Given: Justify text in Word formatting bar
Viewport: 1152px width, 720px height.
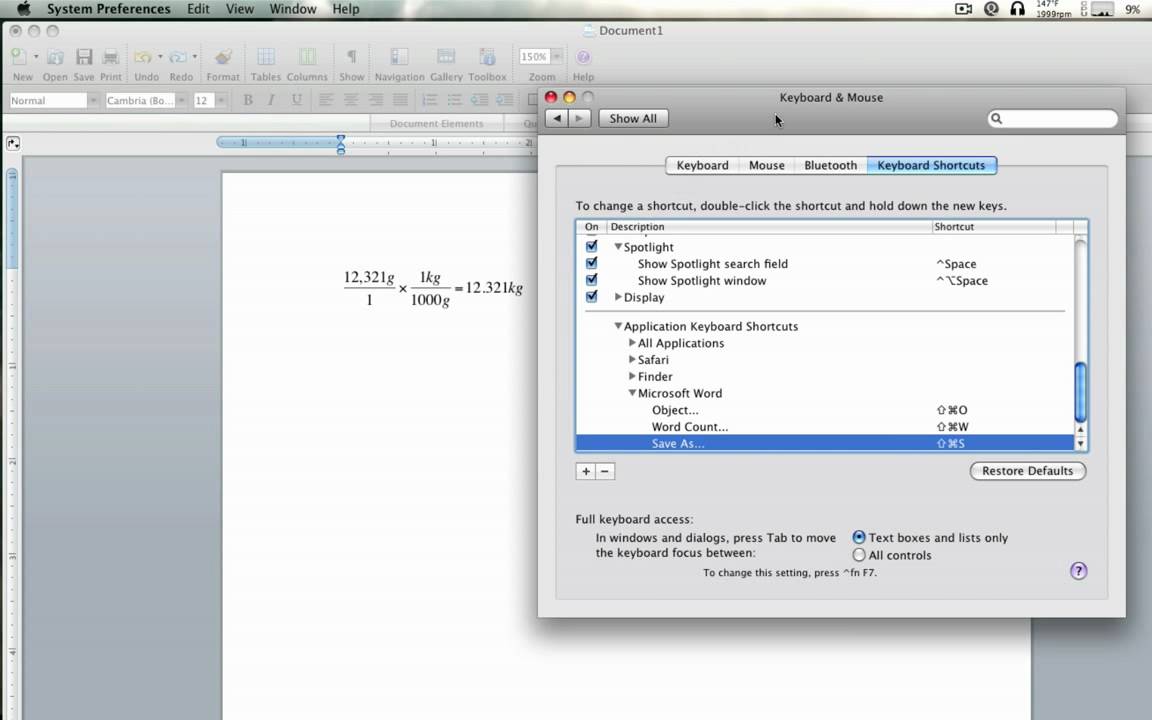Looking at the screenshot, I should pos(400,100).
